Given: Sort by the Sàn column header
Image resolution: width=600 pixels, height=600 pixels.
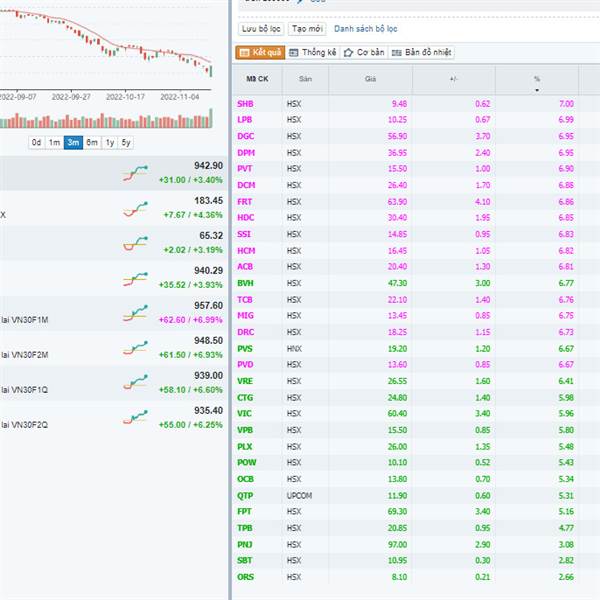Looking at the screenshot, I should click(305, 79).
